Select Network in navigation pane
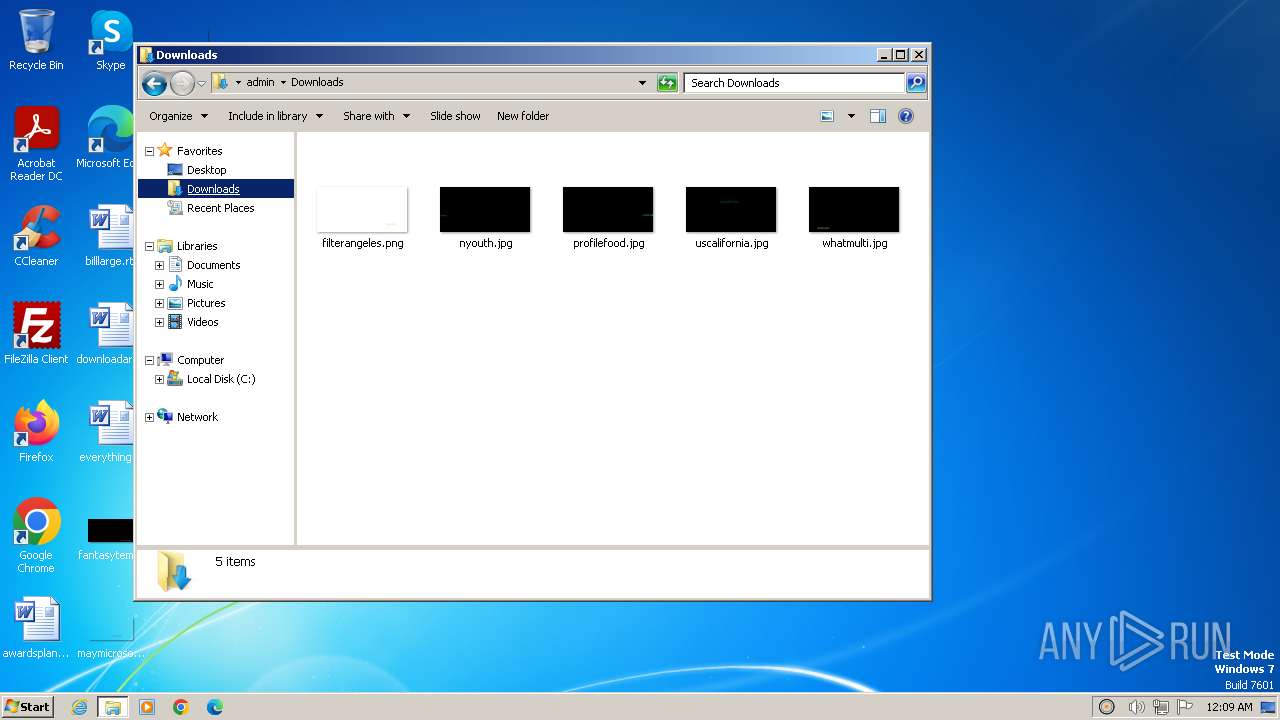 pyautogui.click(x=196, y=417)
